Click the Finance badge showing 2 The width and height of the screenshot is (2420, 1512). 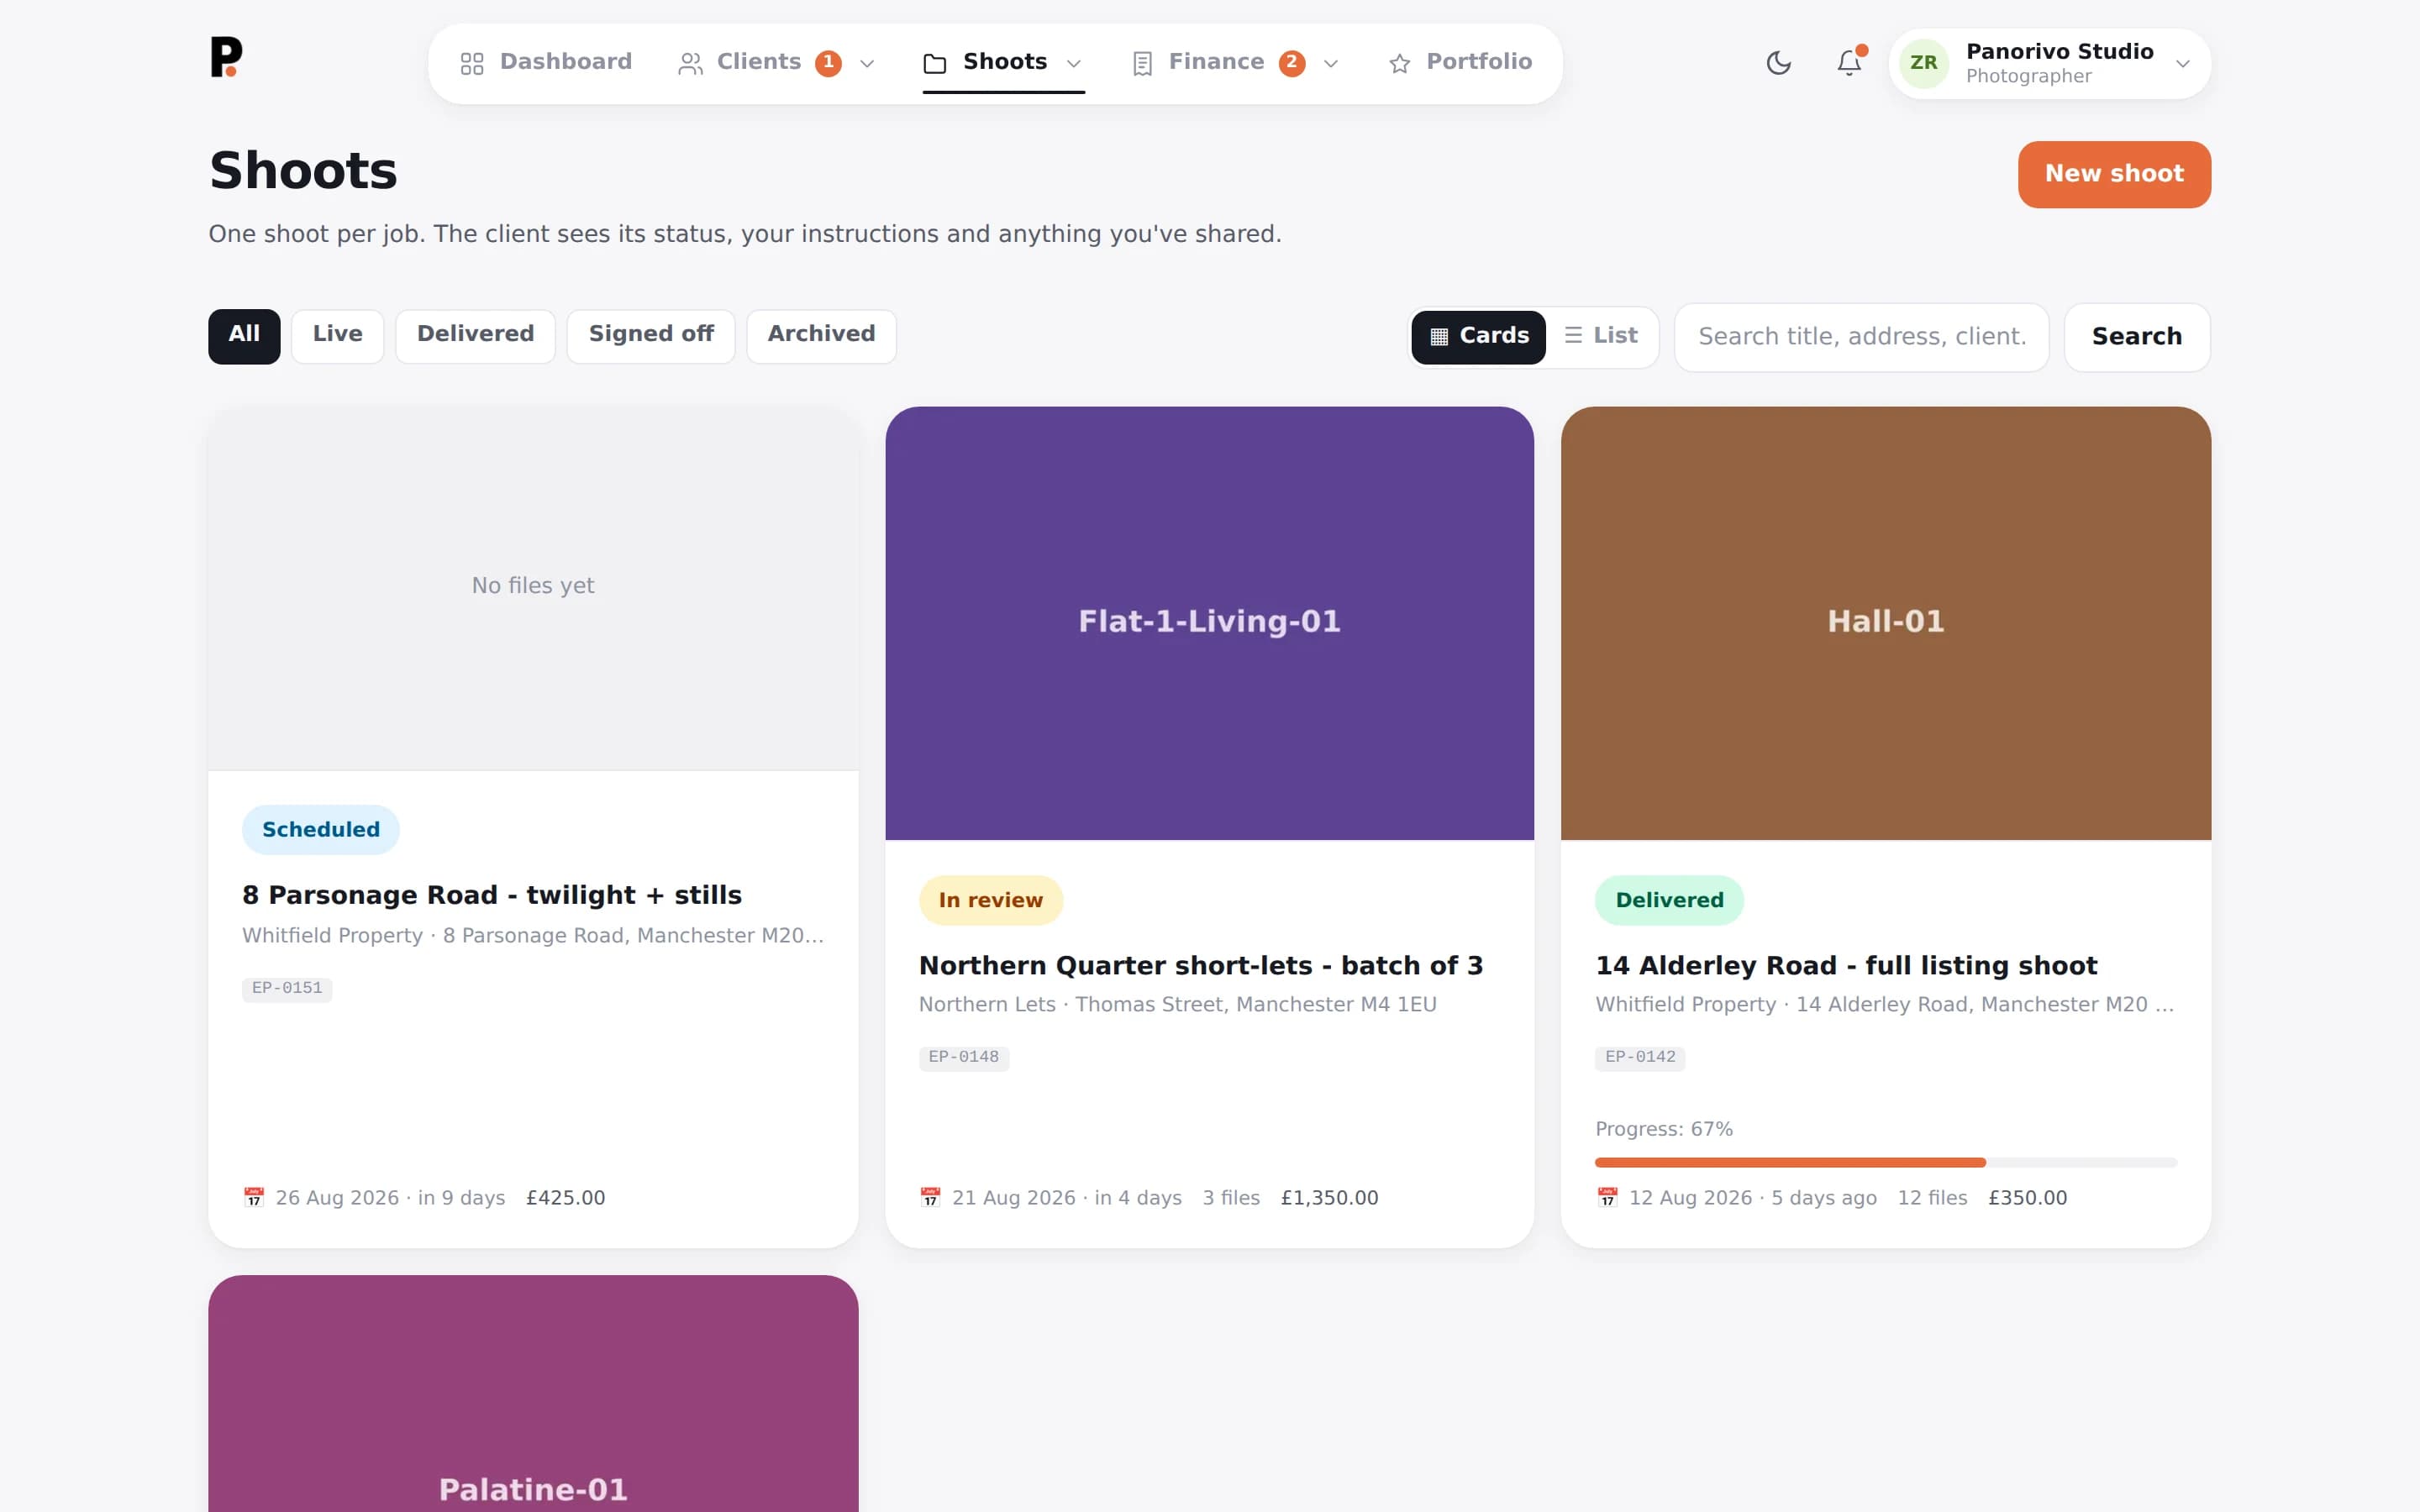pyautogui.click(x=1292, y=63)
